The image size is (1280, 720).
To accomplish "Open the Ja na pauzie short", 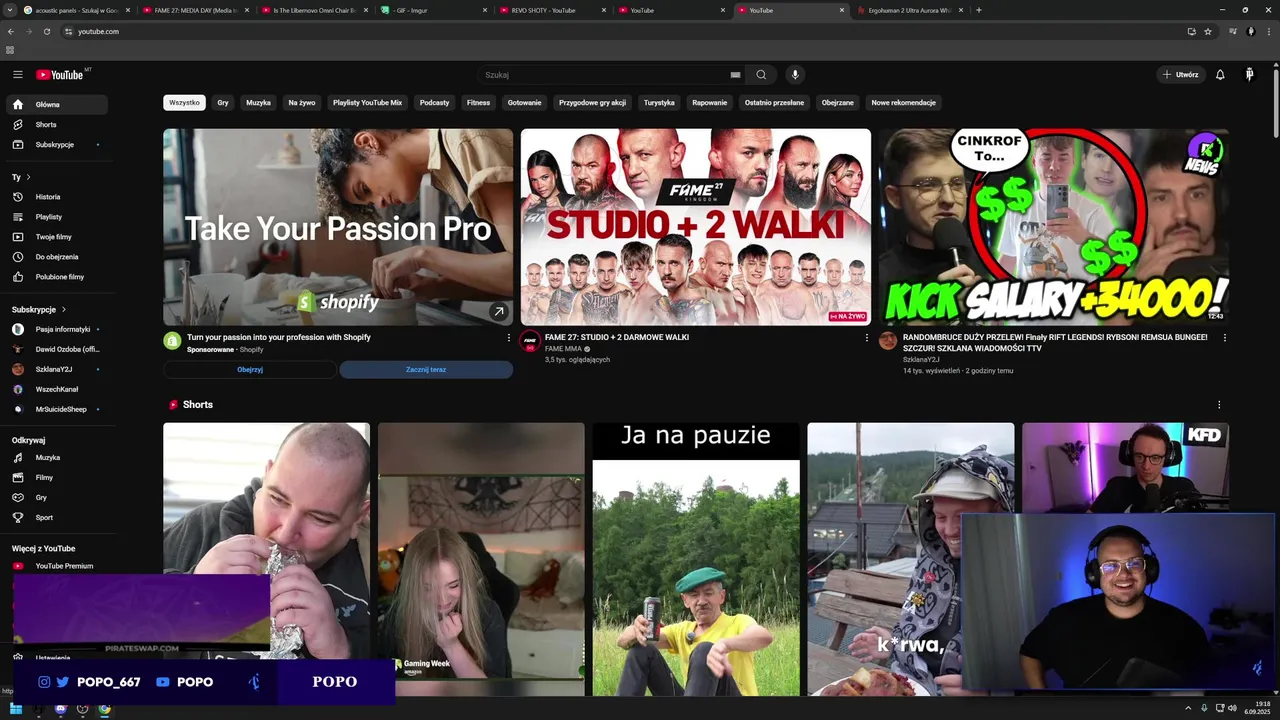I will tap(696, 559).
